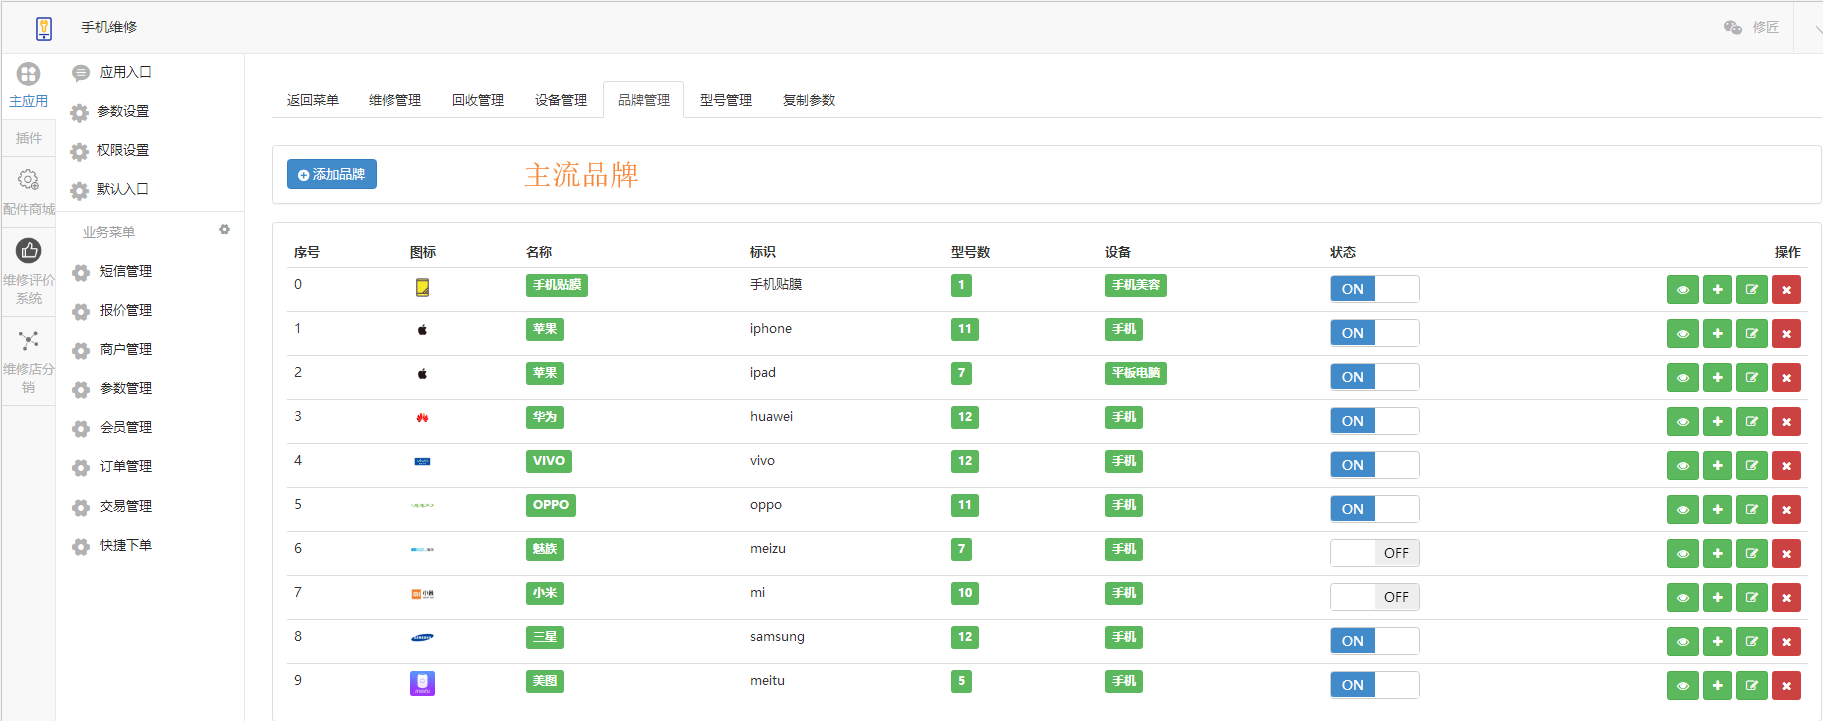
Task: Click the 手机美容 device badge
Action: [1136, 285]
